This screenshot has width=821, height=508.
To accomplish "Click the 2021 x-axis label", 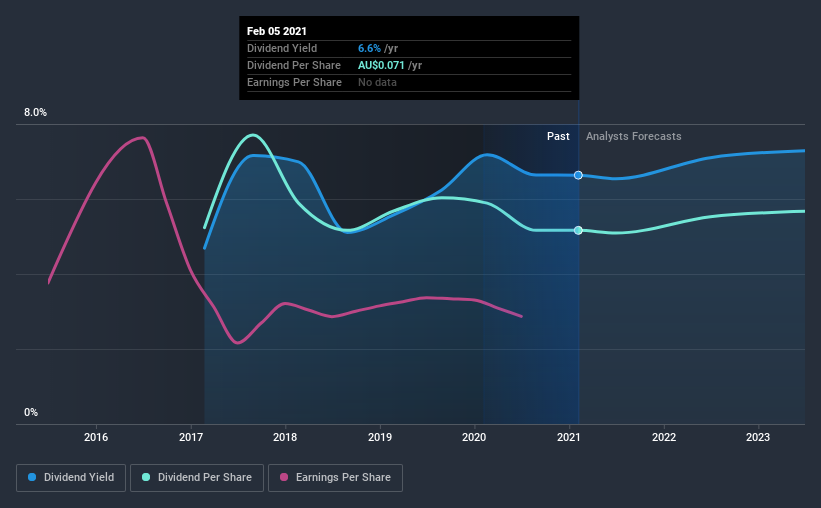I will point(569,437).
